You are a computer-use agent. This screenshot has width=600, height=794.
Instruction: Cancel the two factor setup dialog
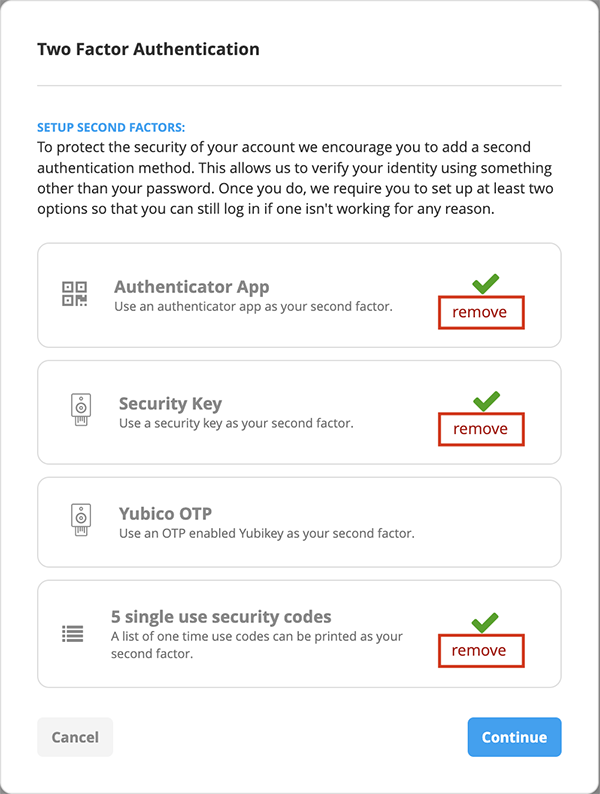tap(75, 737)
